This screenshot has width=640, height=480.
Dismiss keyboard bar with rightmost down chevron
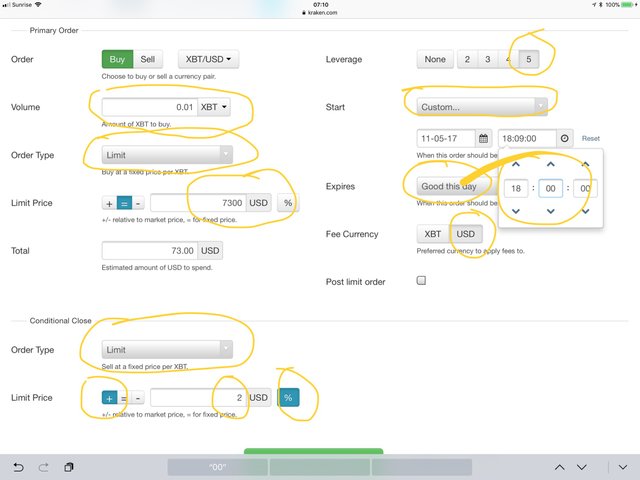coord(622,467)
